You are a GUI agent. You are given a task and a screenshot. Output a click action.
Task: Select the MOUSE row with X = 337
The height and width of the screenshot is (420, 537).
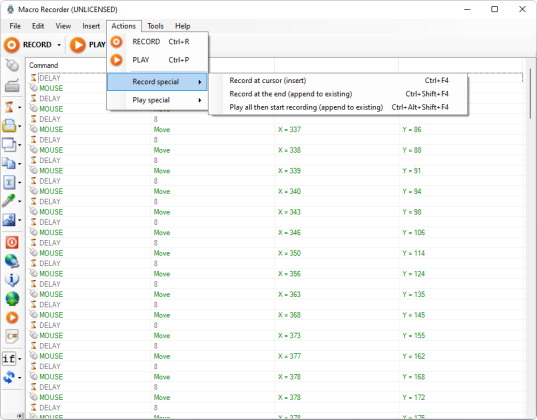[275, 129]
